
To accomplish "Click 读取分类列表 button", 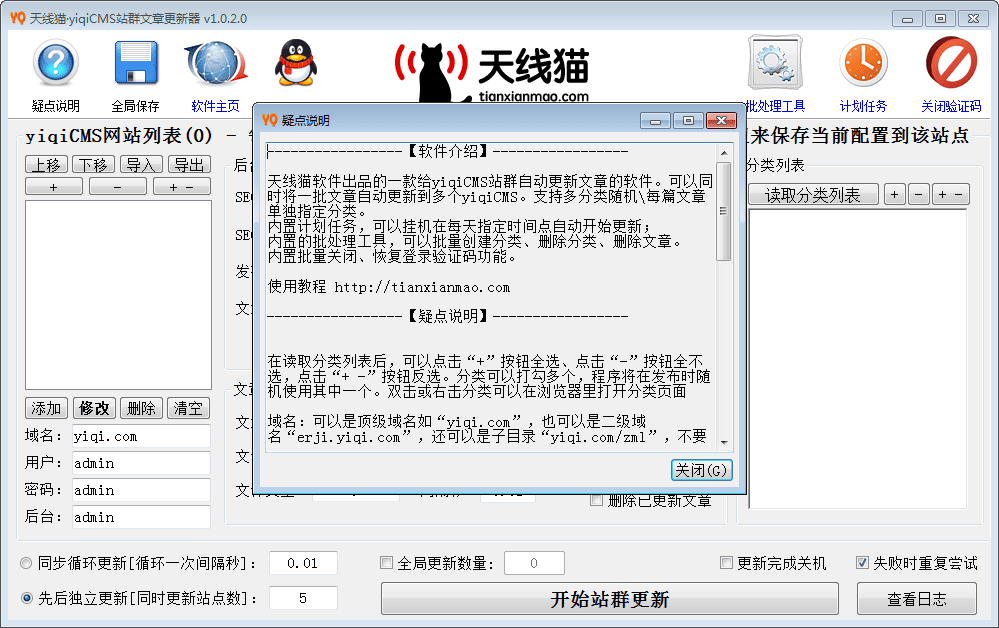I will click(813, 195).
